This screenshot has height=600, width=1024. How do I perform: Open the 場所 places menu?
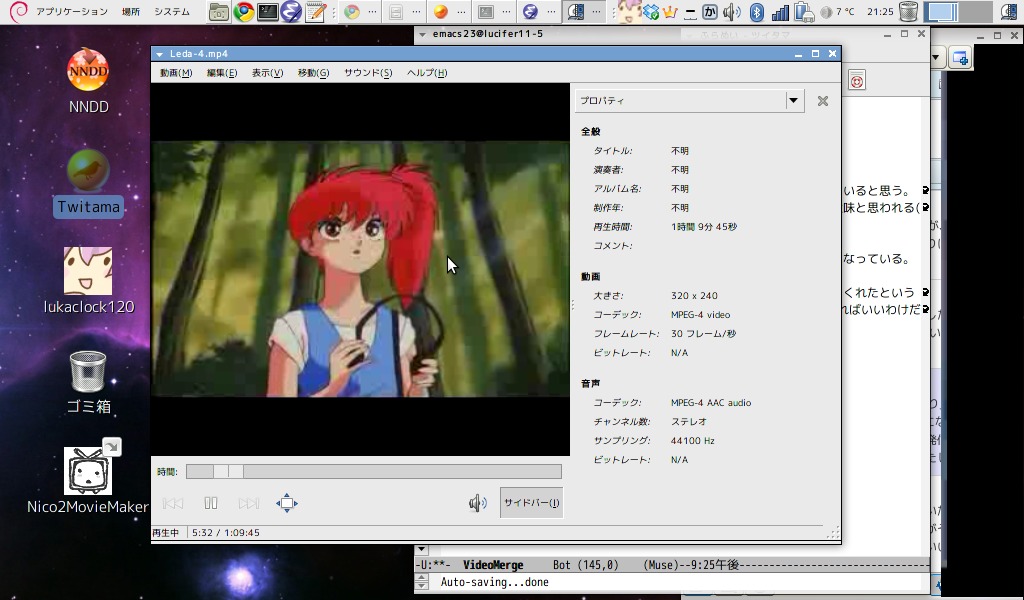click(131, 11)
